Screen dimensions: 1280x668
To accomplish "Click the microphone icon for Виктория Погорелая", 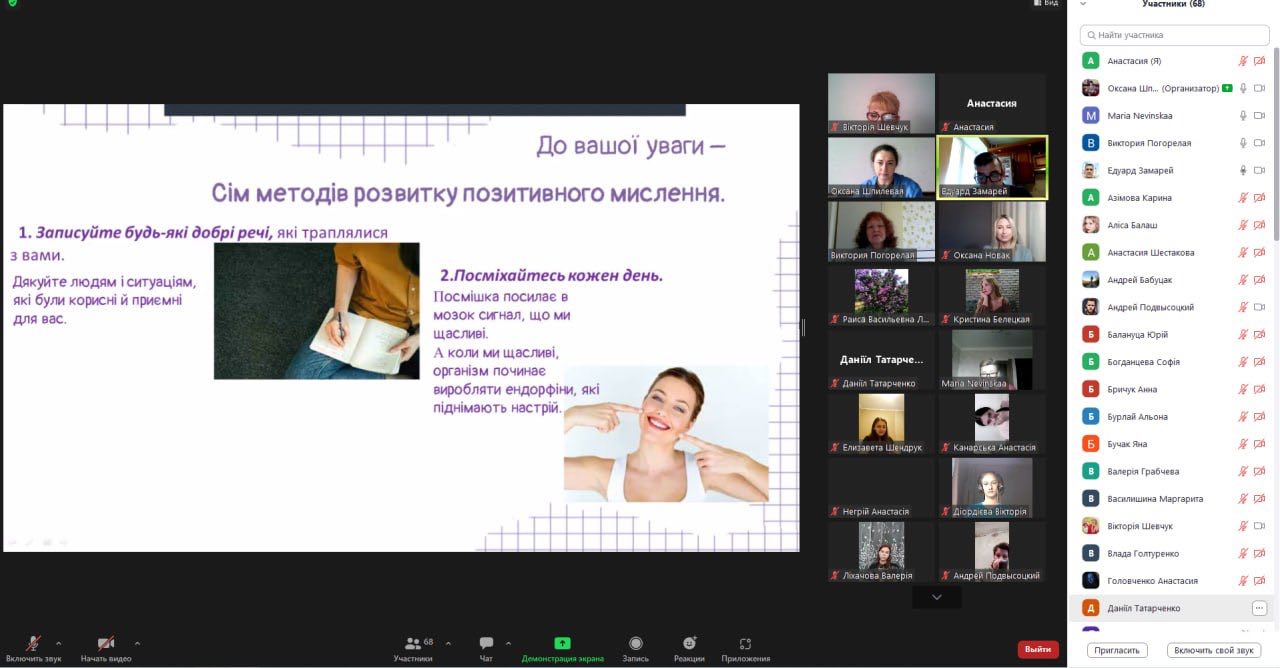I will click(x=1244, y=143).
